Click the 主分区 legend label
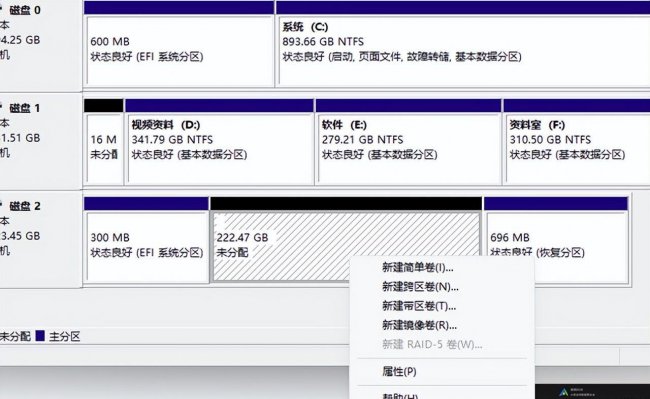 (65, 336)
